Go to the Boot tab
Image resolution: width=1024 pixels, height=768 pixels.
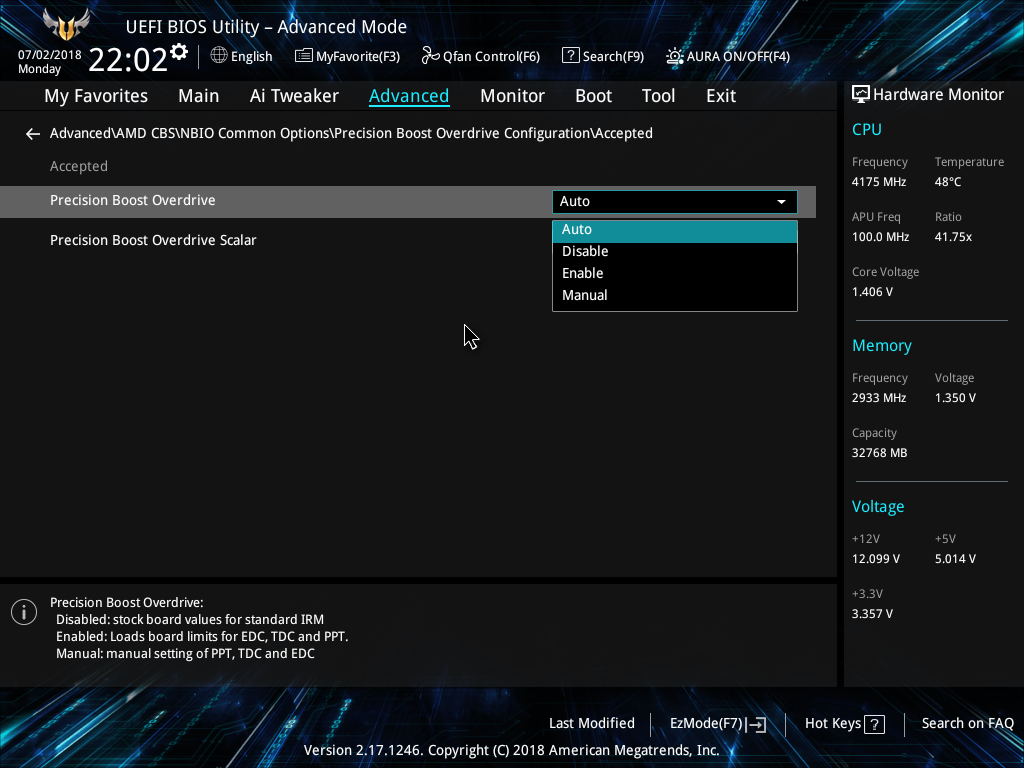(593, 96)
